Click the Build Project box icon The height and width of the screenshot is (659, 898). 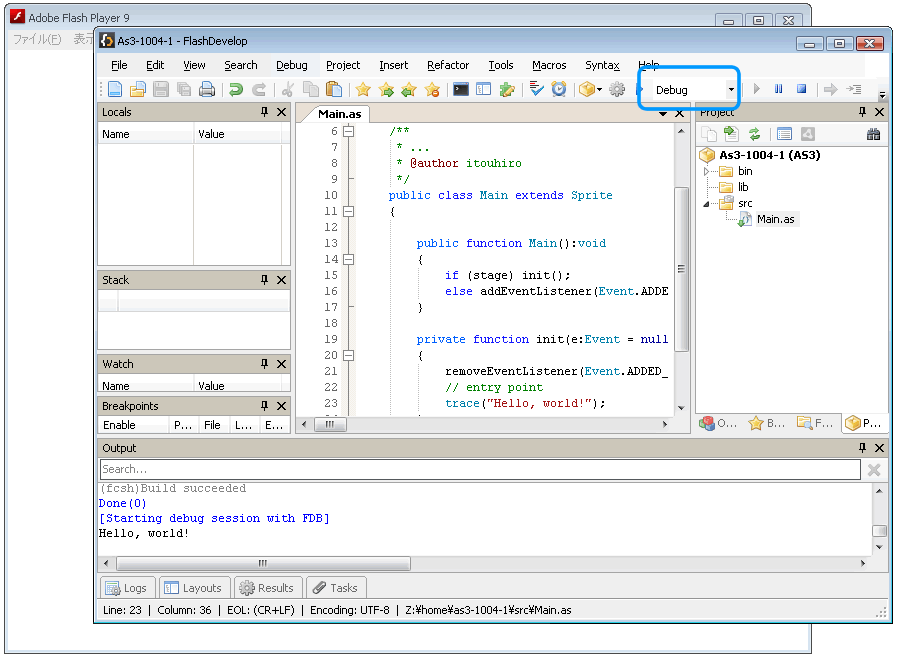click(x=587, y=89)
